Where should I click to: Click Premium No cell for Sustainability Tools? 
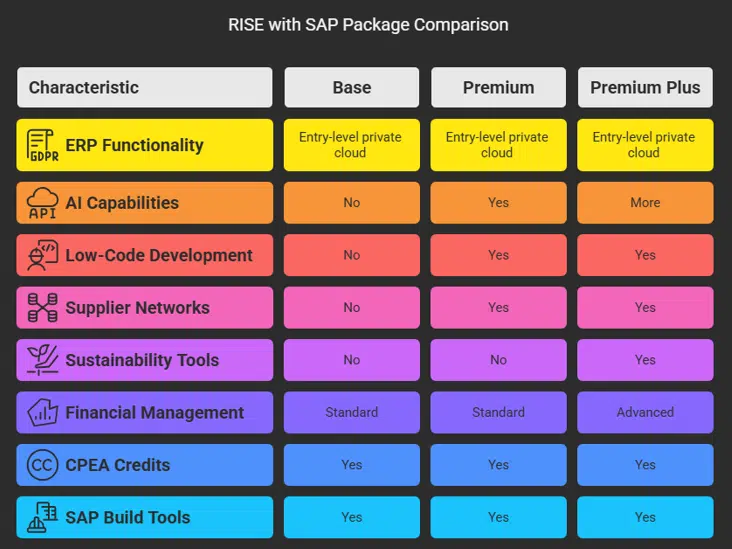(499, 360)
